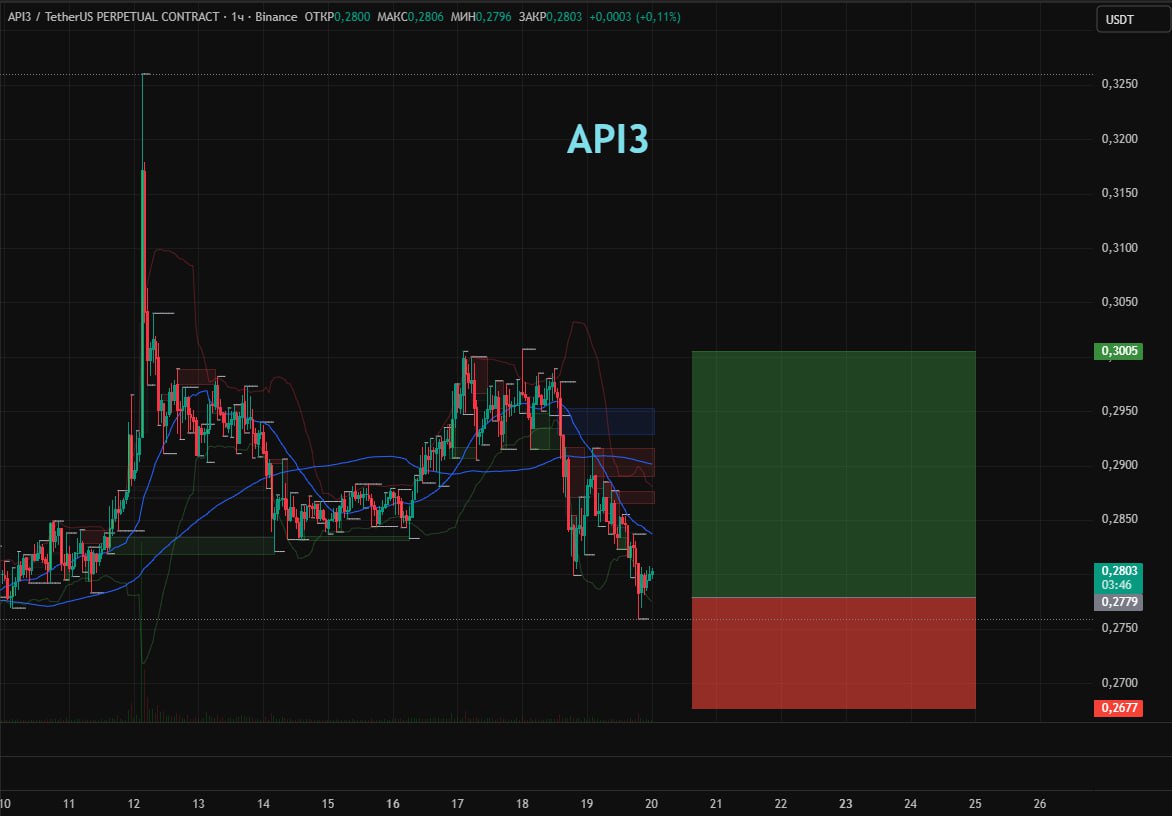Viewport: 1172px width, 816px height.
Task: Click the Binance exchange name in the header
Action: (276, 16)
